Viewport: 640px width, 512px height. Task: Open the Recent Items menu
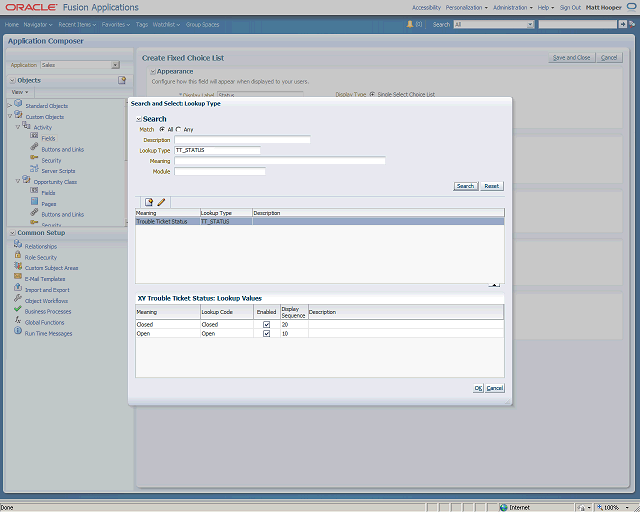[x=77, y=24]
